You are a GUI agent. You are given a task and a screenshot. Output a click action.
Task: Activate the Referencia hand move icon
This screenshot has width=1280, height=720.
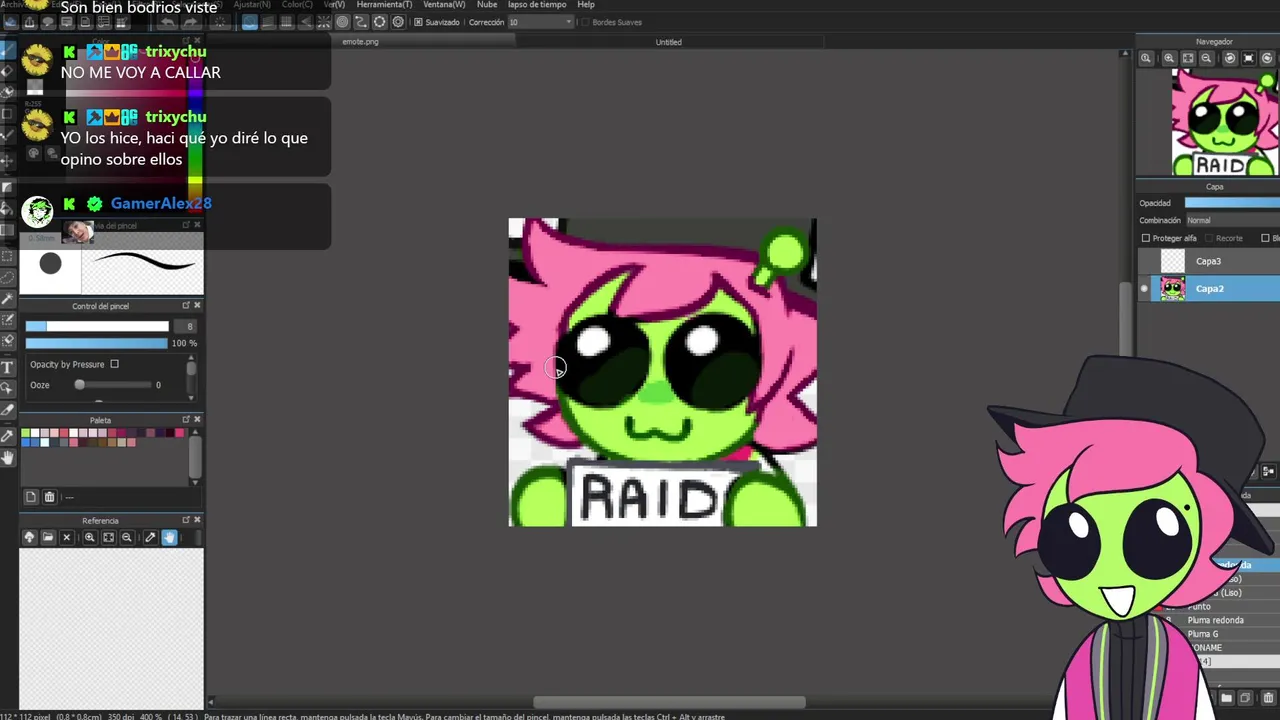point(169,537)
